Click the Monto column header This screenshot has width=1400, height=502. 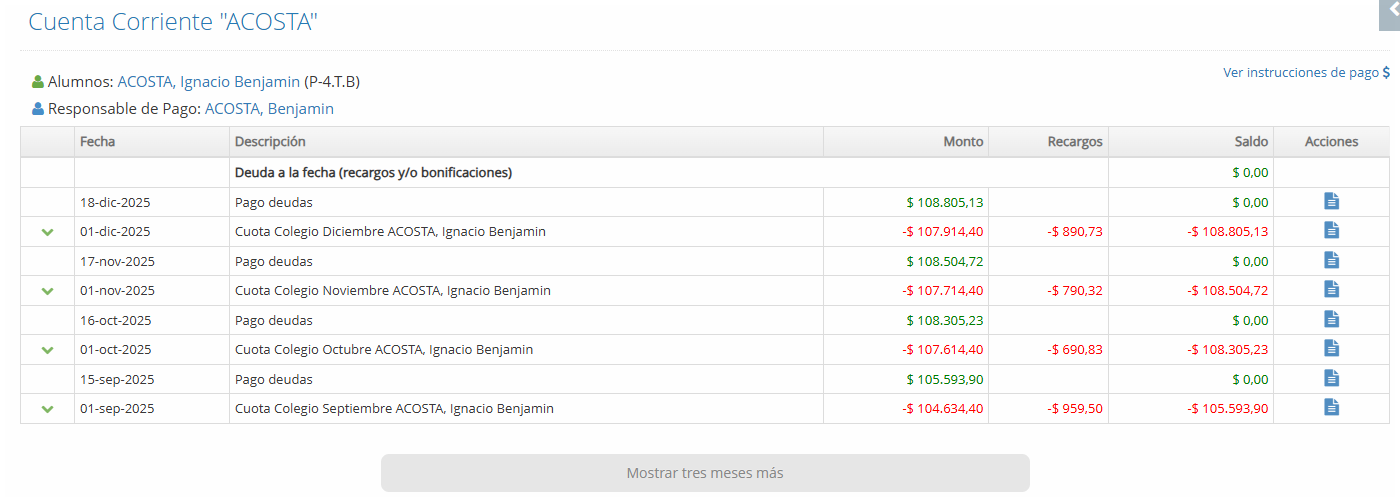963,142
